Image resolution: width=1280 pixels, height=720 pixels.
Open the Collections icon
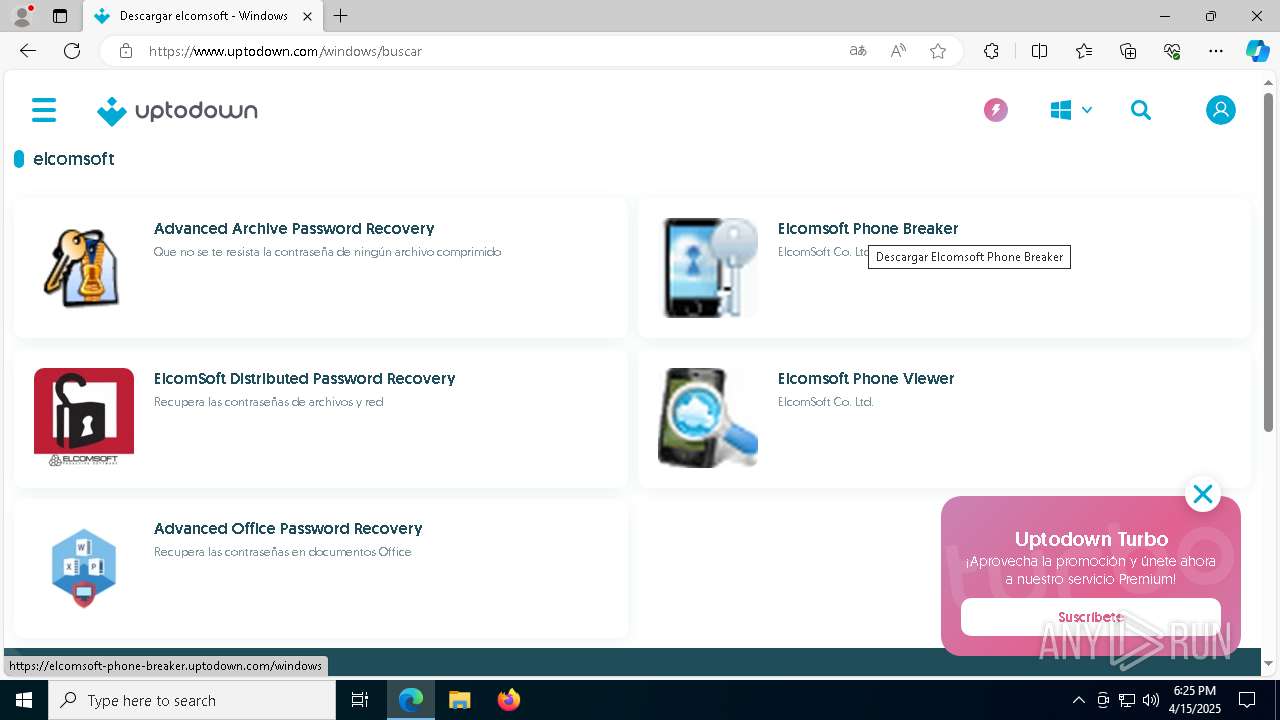click(1128, 51)
